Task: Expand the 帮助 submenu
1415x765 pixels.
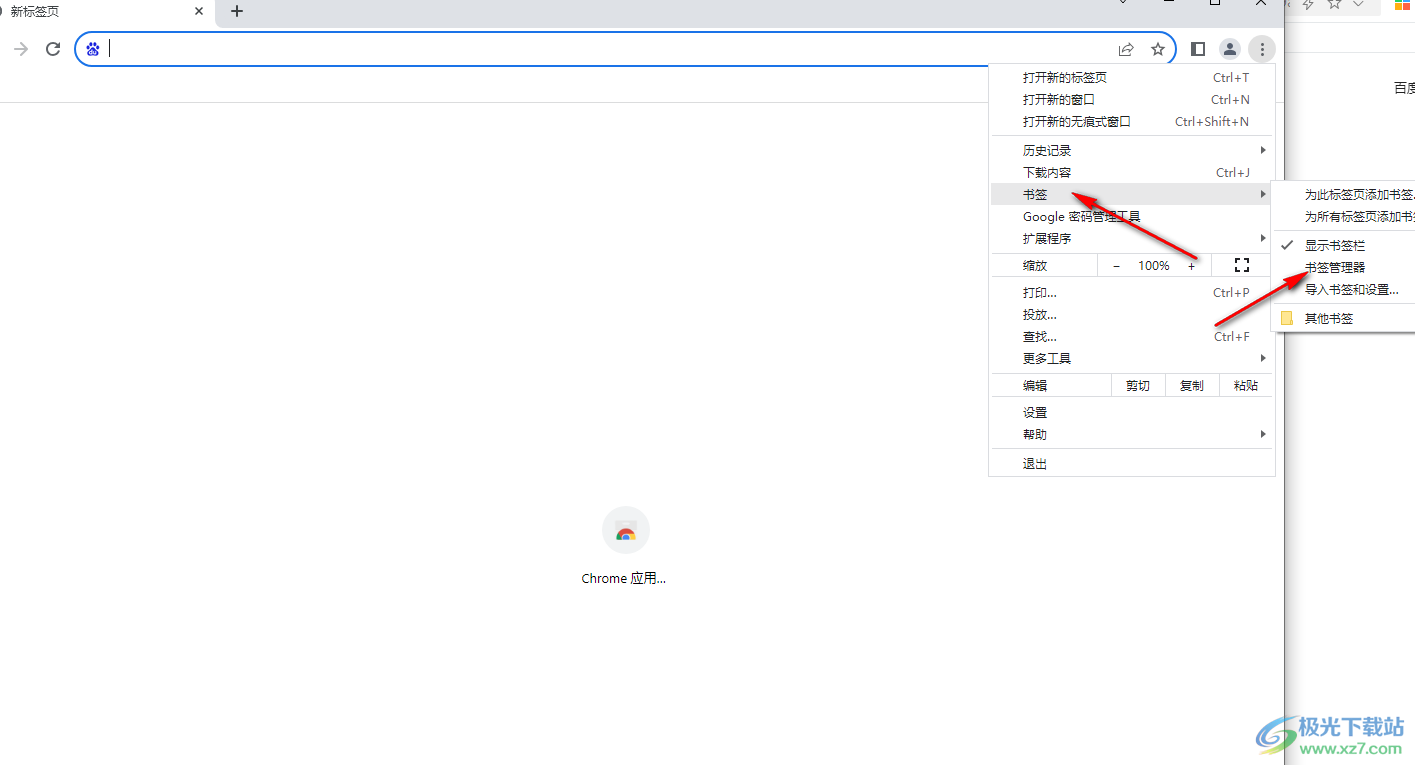Action: (x=1132, y=434)
